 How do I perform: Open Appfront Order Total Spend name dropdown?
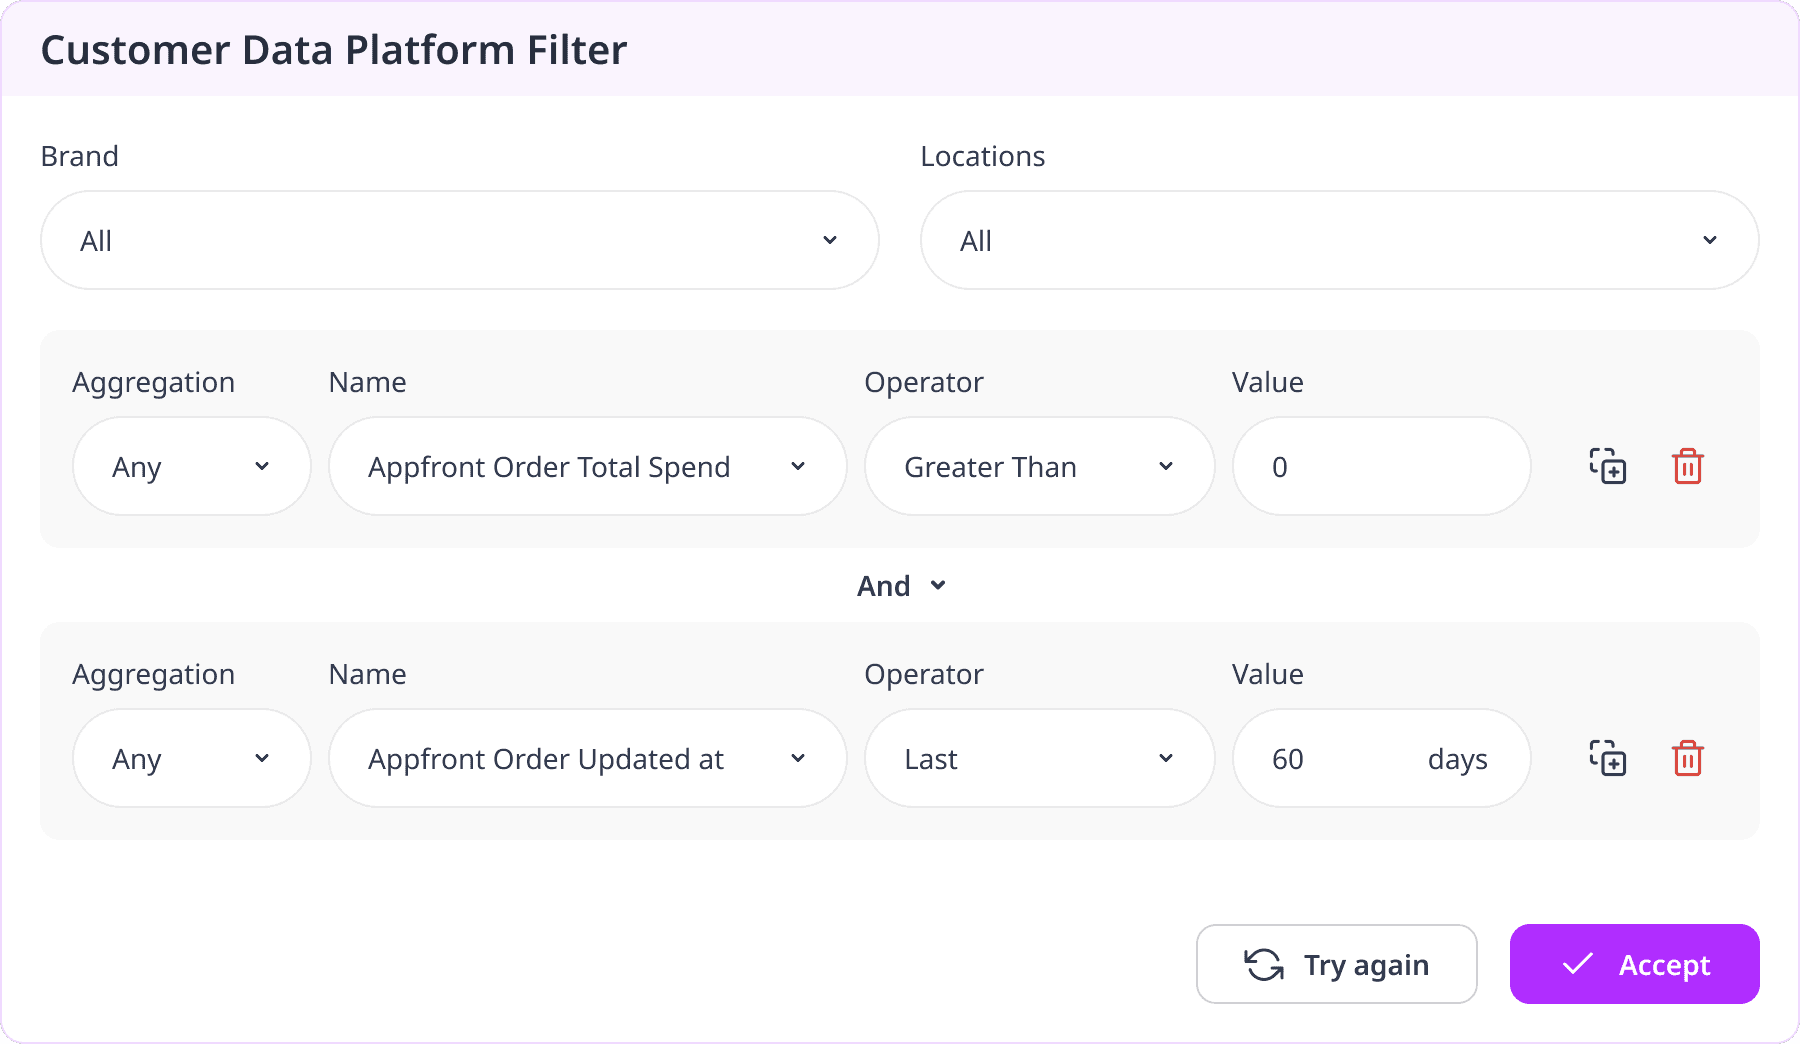pos(587,466)
